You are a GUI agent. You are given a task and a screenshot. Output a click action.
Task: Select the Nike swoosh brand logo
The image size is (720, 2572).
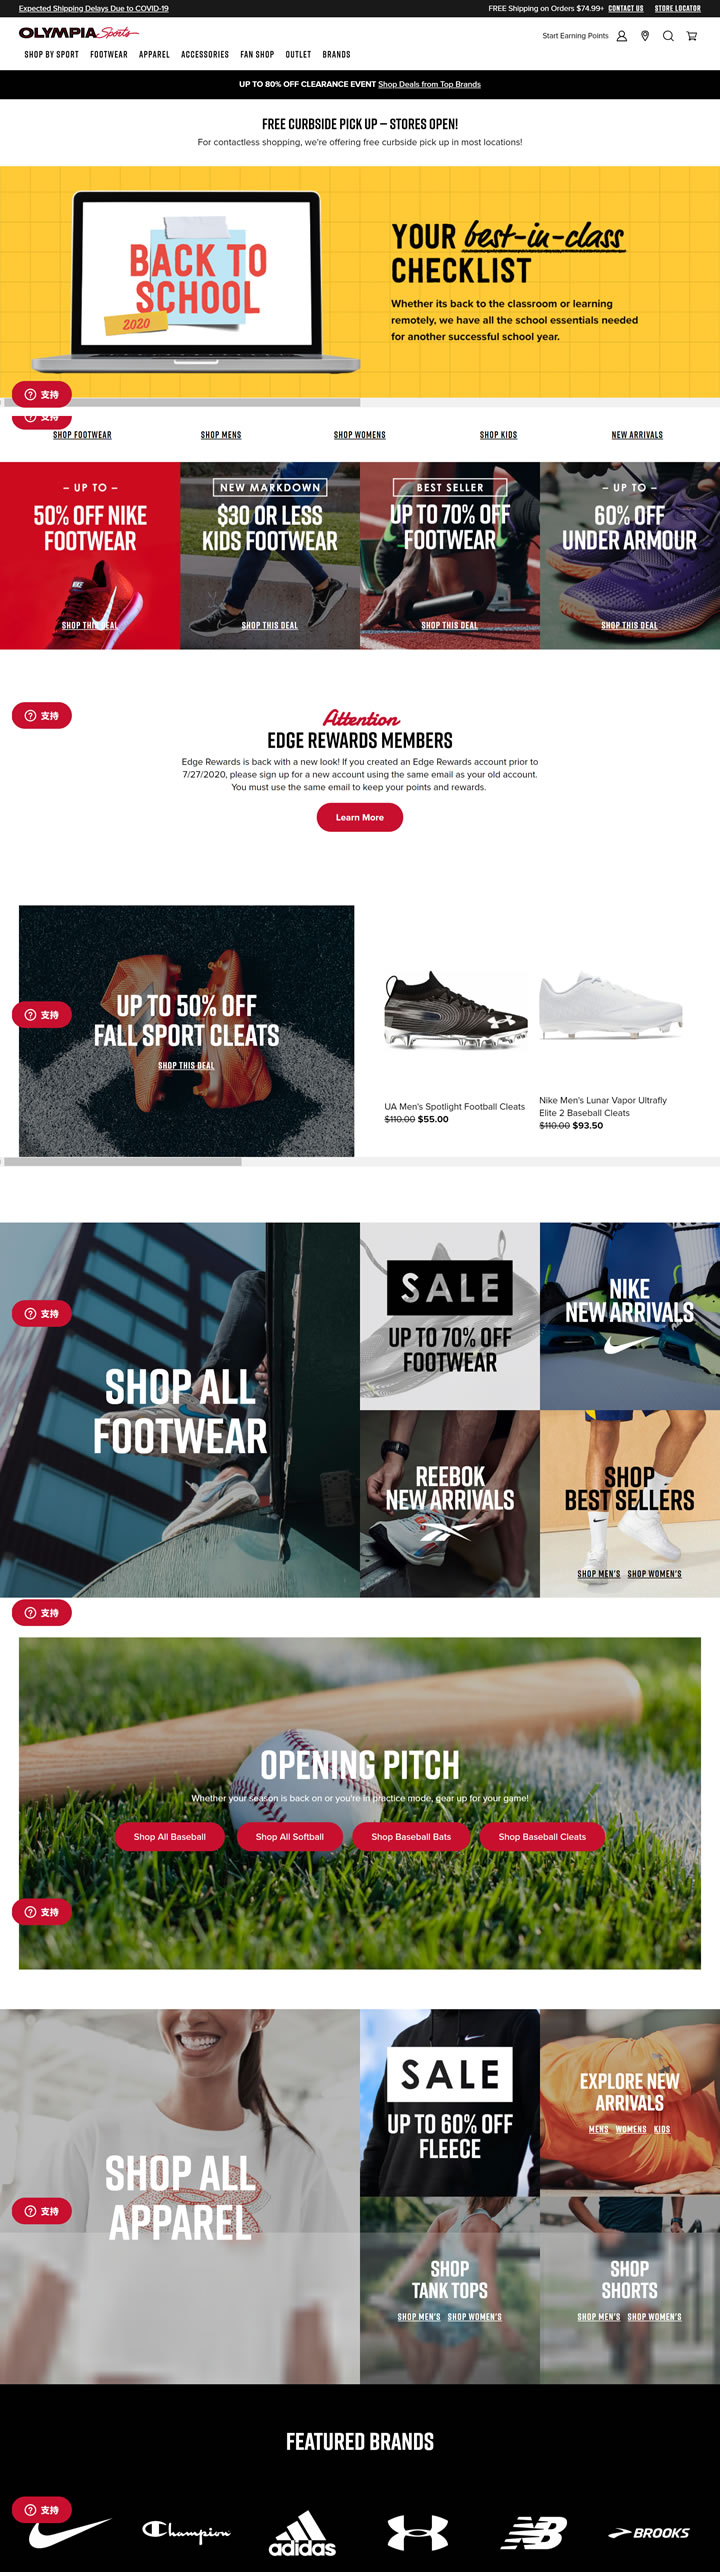coord(69,2532)
